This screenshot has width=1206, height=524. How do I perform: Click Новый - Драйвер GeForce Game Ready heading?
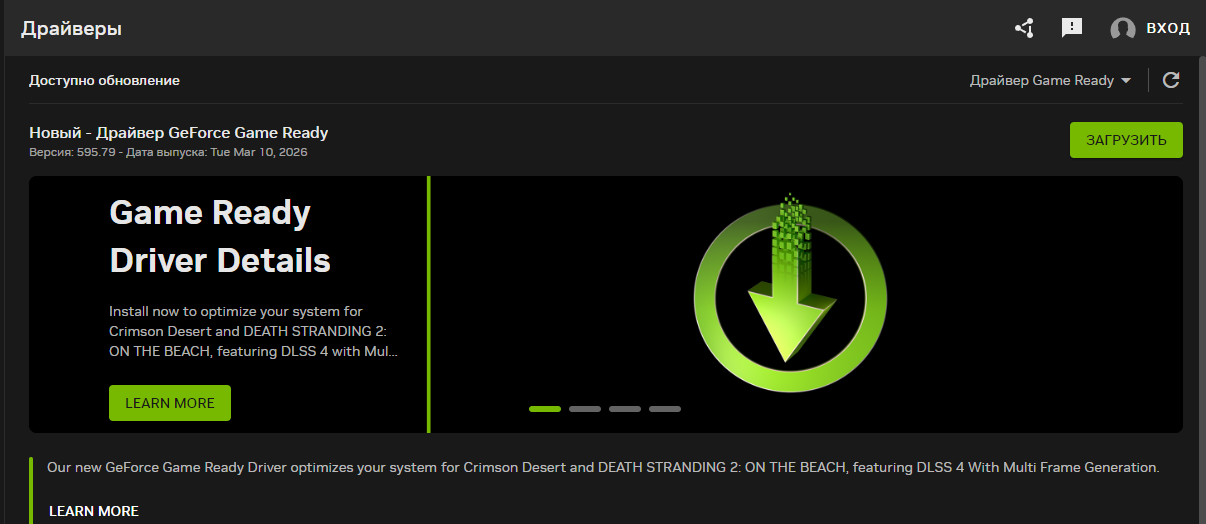coord(178,133)
